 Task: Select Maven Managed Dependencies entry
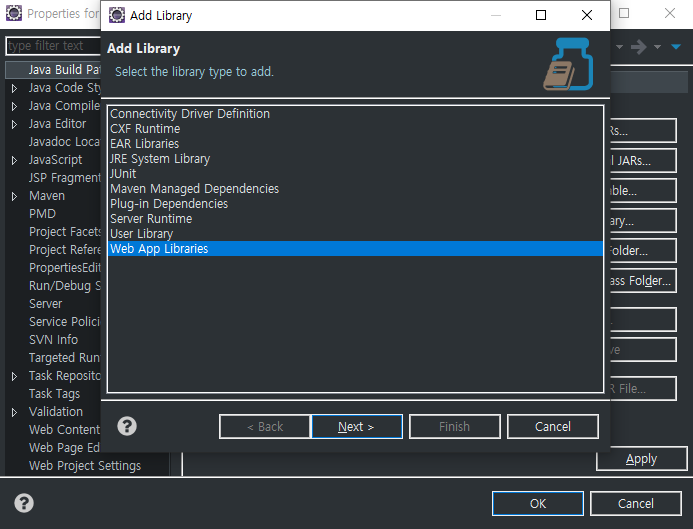coord(355,189)
